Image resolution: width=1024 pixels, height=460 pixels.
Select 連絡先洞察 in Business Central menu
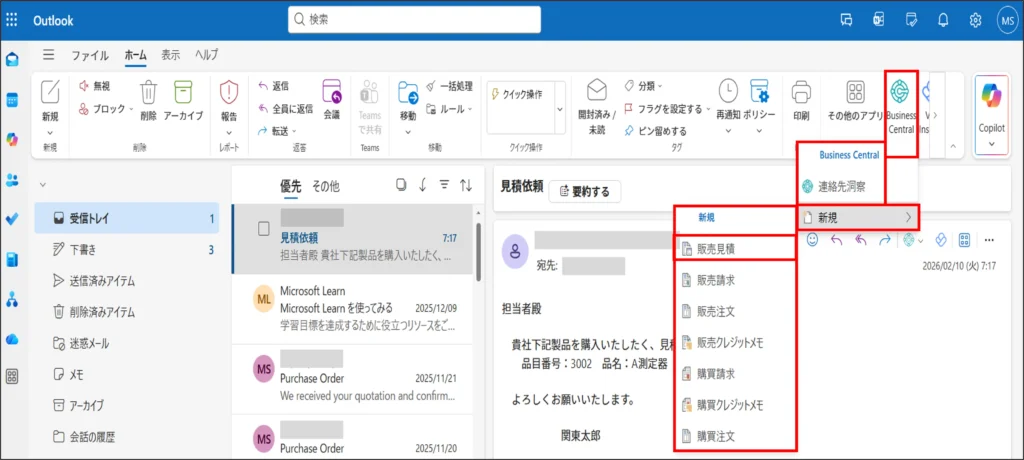pos(848,186)
